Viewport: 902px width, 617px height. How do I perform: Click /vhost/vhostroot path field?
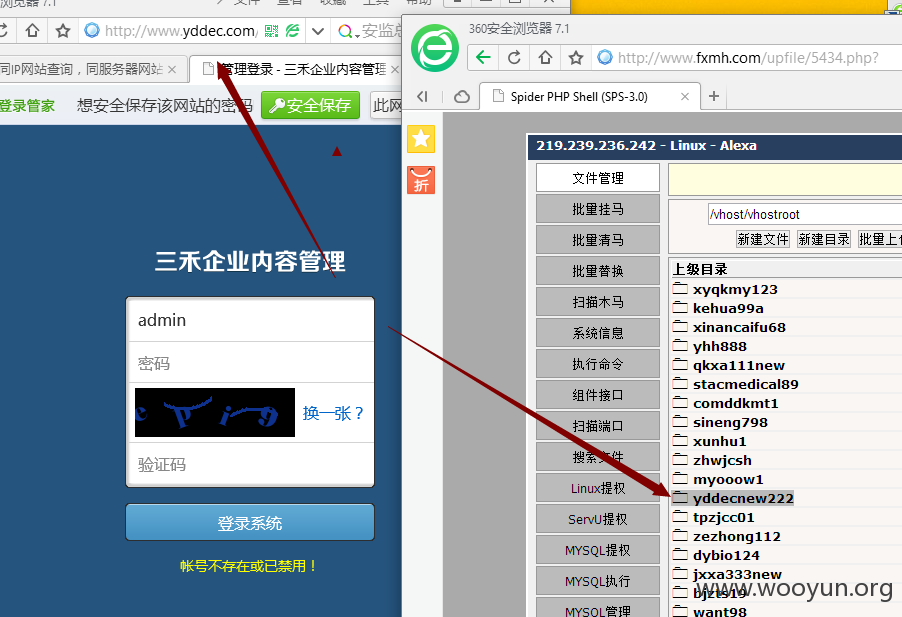pos(805,214)
